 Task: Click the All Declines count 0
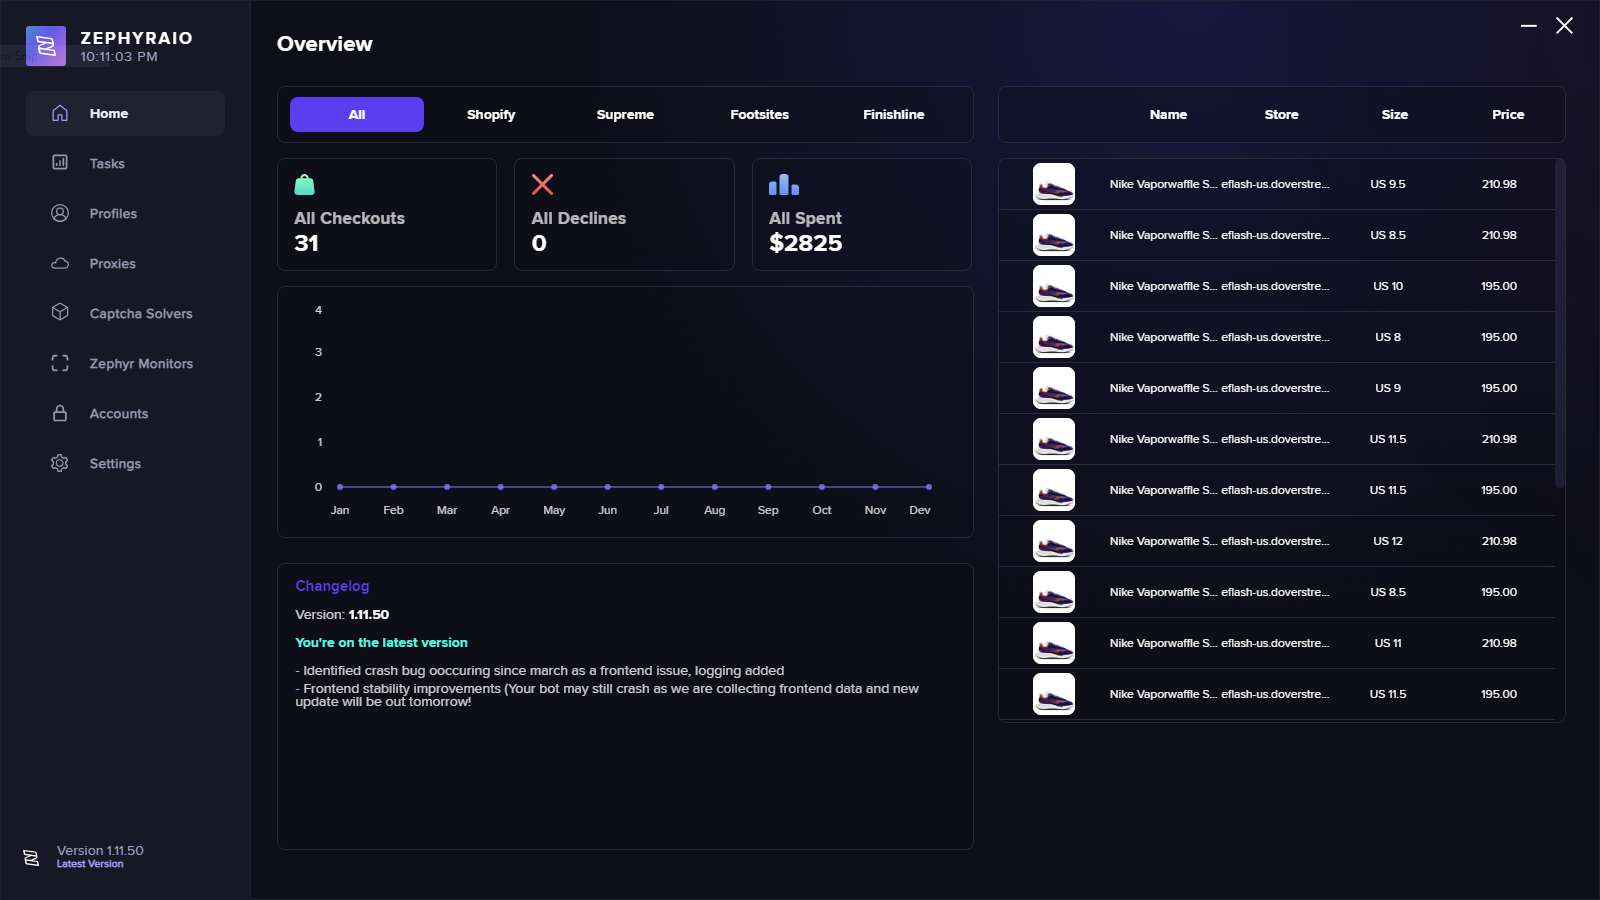click(539, 243)
